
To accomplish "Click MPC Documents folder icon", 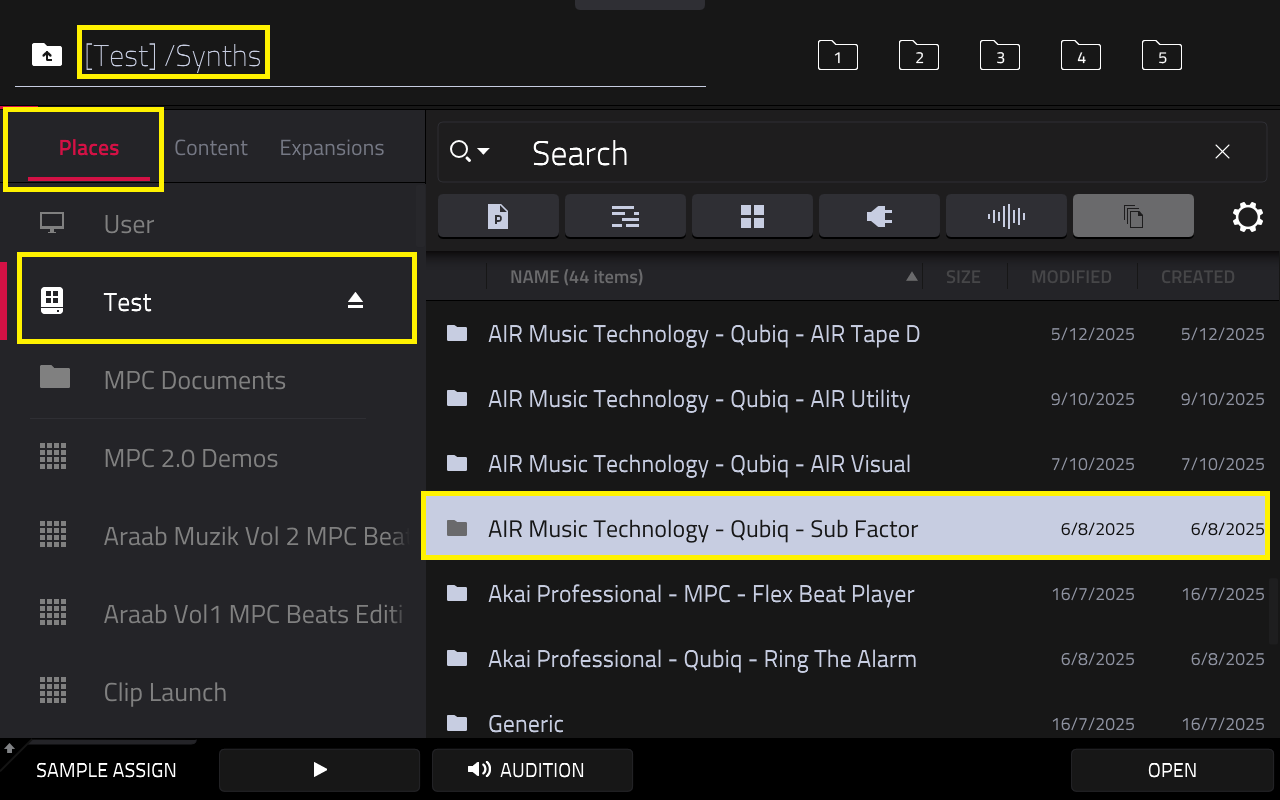I will 55,377.
